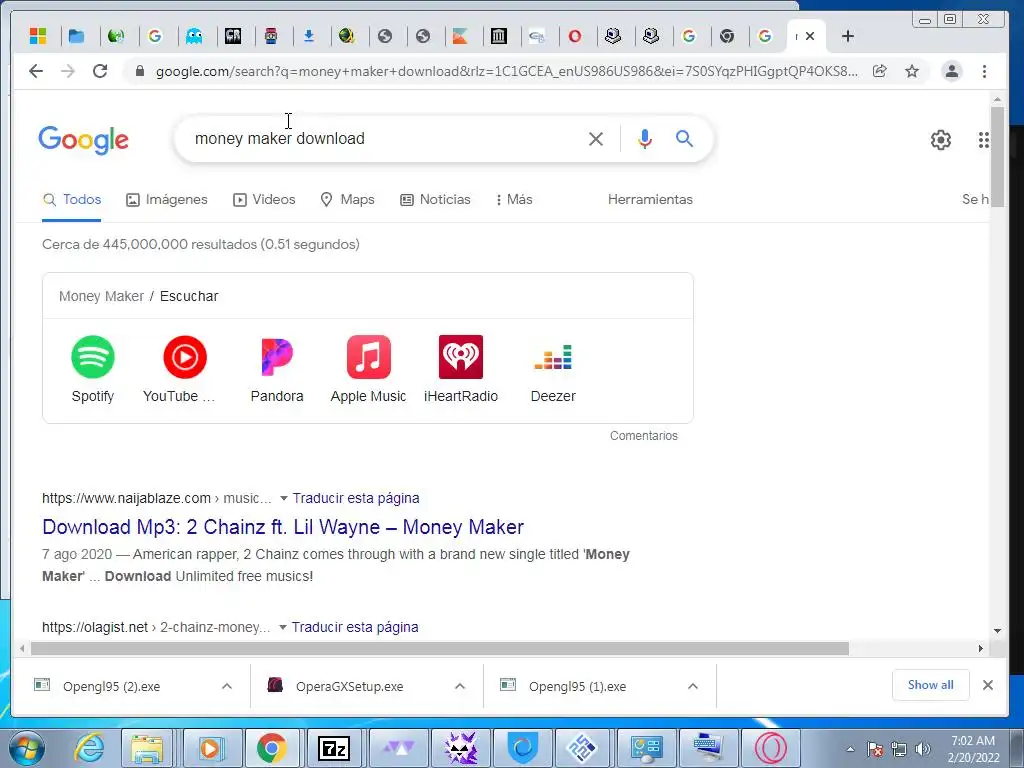Listen on iHeartRadio
The width and height of the screenshot is (1024, 768).
point(460,370)
